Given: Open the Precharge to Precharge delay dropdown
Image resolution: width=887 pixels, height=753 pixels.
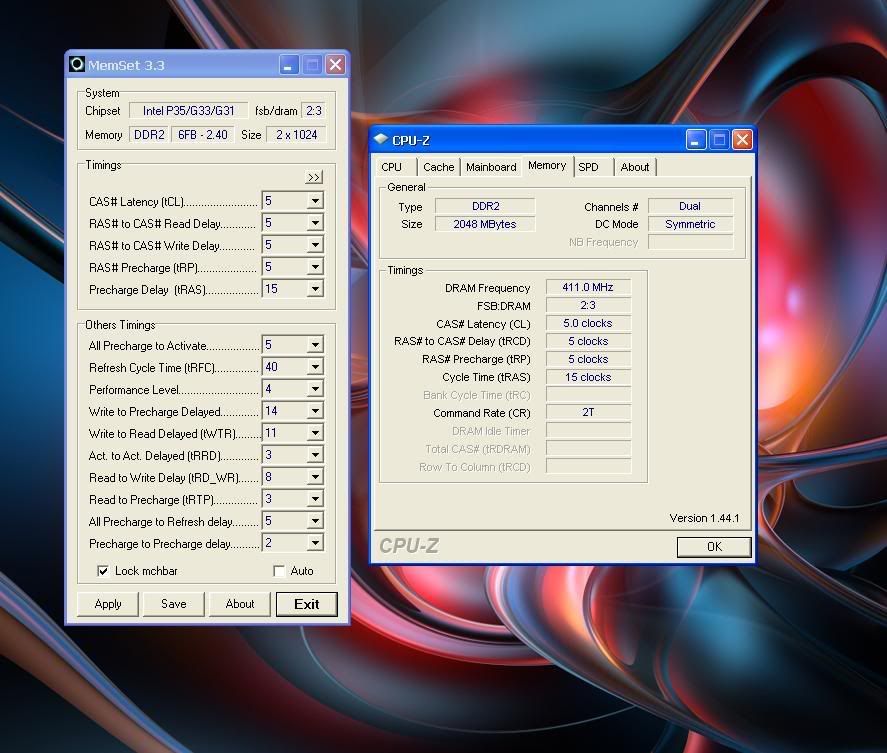Looking at the screenshot, I should 315,543.
